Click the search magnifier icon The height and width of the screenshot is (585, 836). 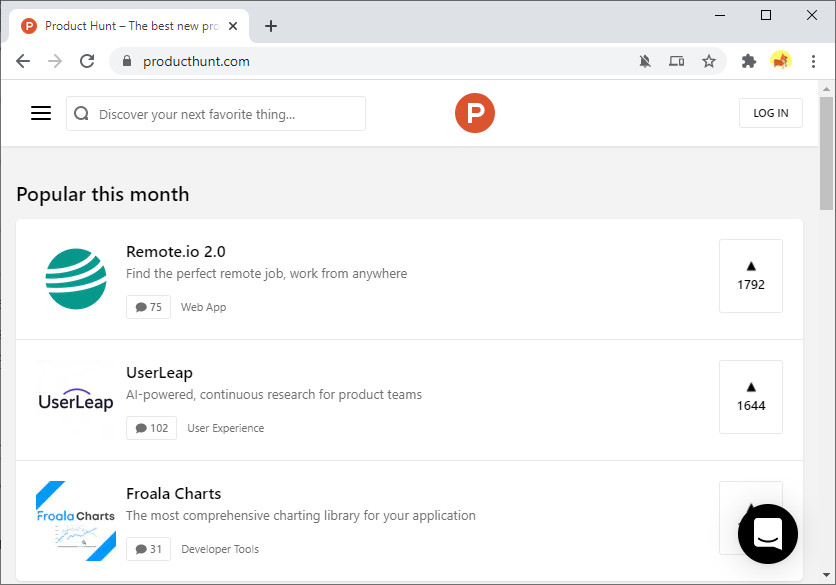pos(82,114)
